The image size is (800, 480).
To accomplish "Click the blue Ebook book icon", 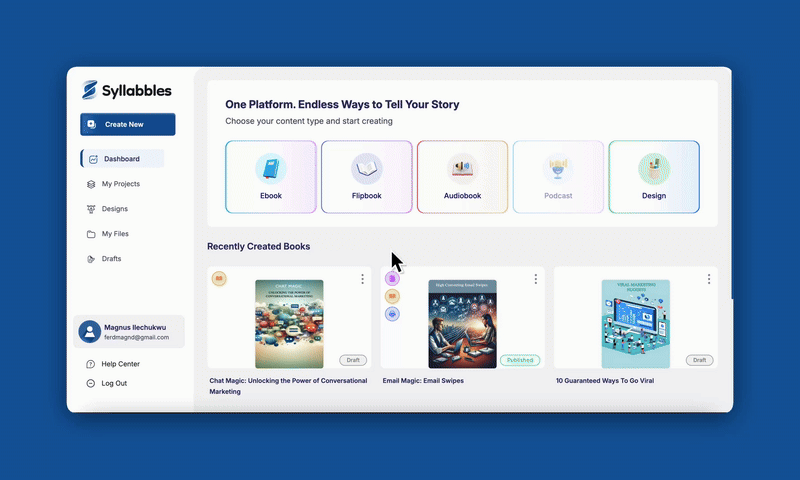I will point(270,168).
